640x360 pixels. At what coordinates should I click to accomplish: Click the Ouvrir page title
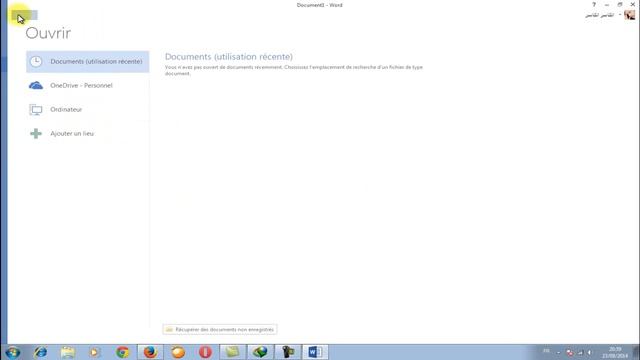tap(48, 33)
